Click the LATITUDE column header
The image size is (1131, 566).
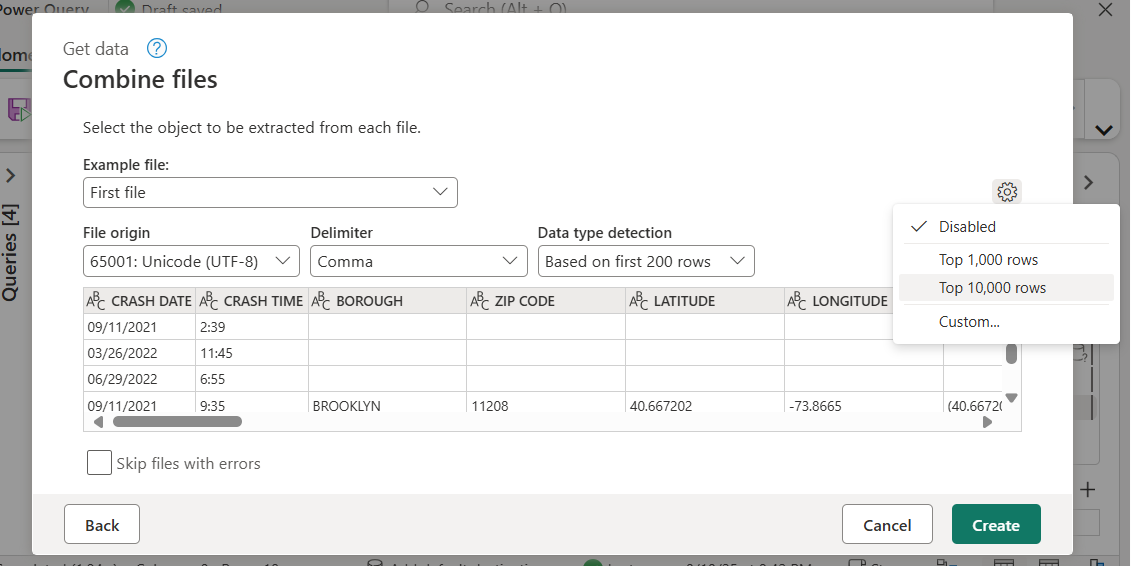[705, 301]
